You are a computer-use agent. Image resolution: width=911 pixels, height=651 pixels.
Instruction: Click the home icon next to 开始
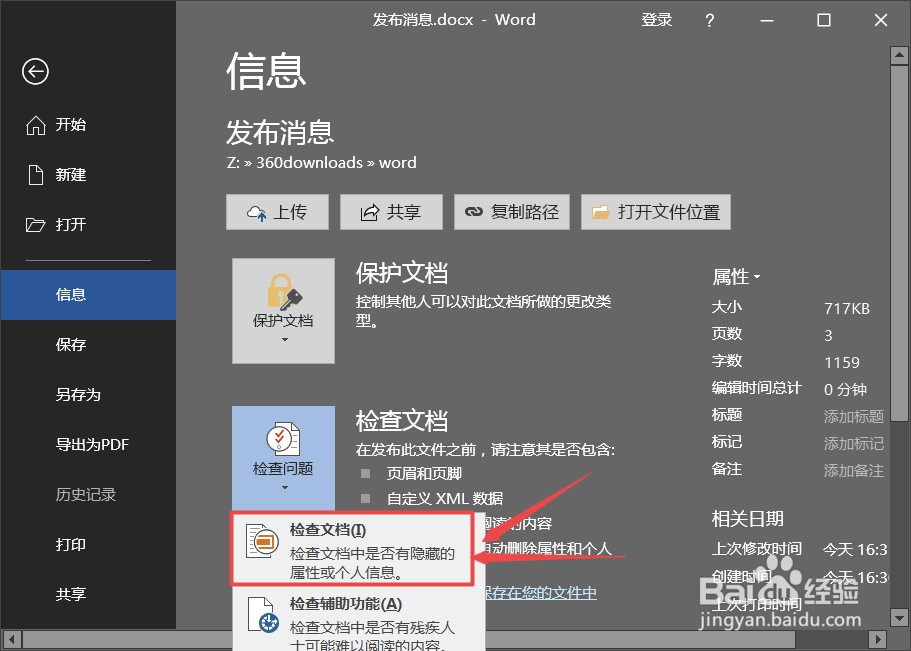[36, 125]
